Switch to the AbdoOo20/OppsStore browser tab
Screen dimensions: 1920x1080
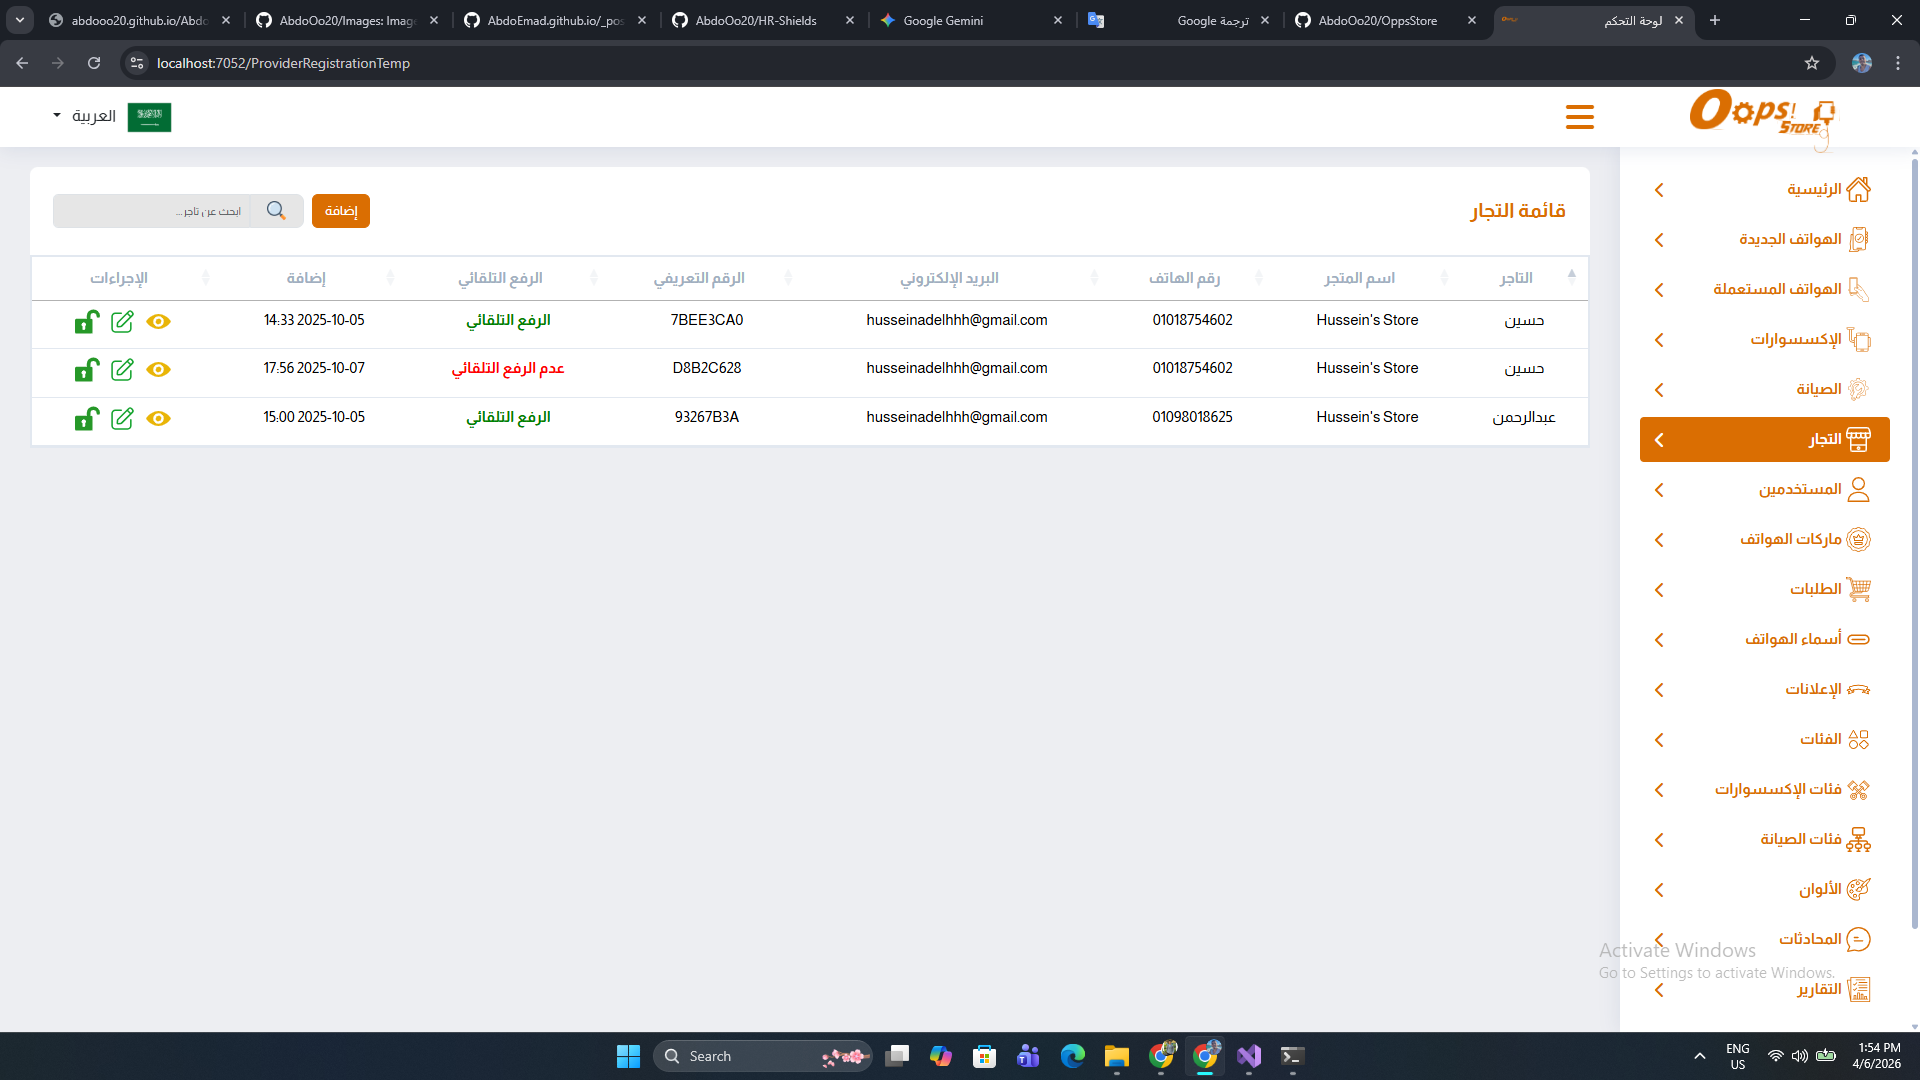(x=1376, y=20)
